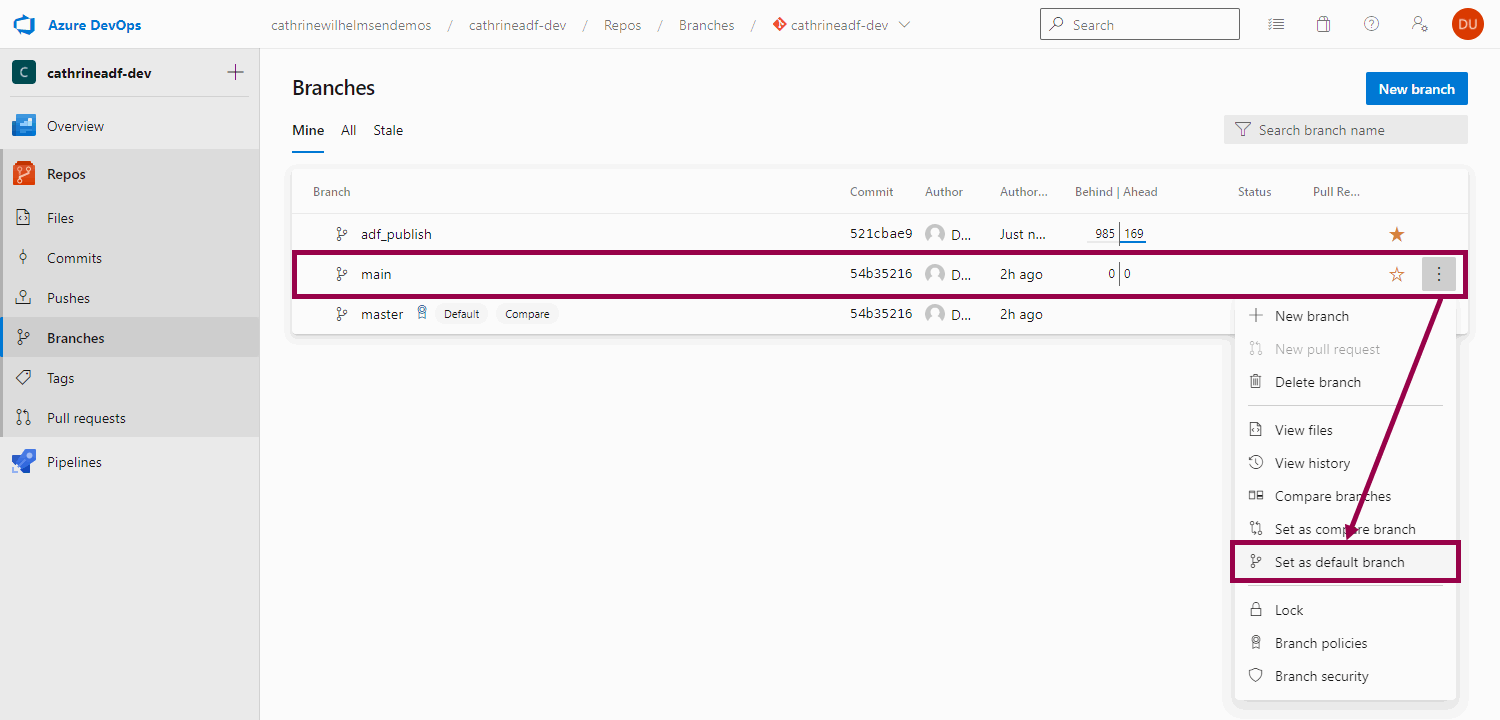The width and height of the screenshot is (1500, 720).
Task: Open the Overview sidebar item
Action: pyautogui.click(x=74, y=125)
